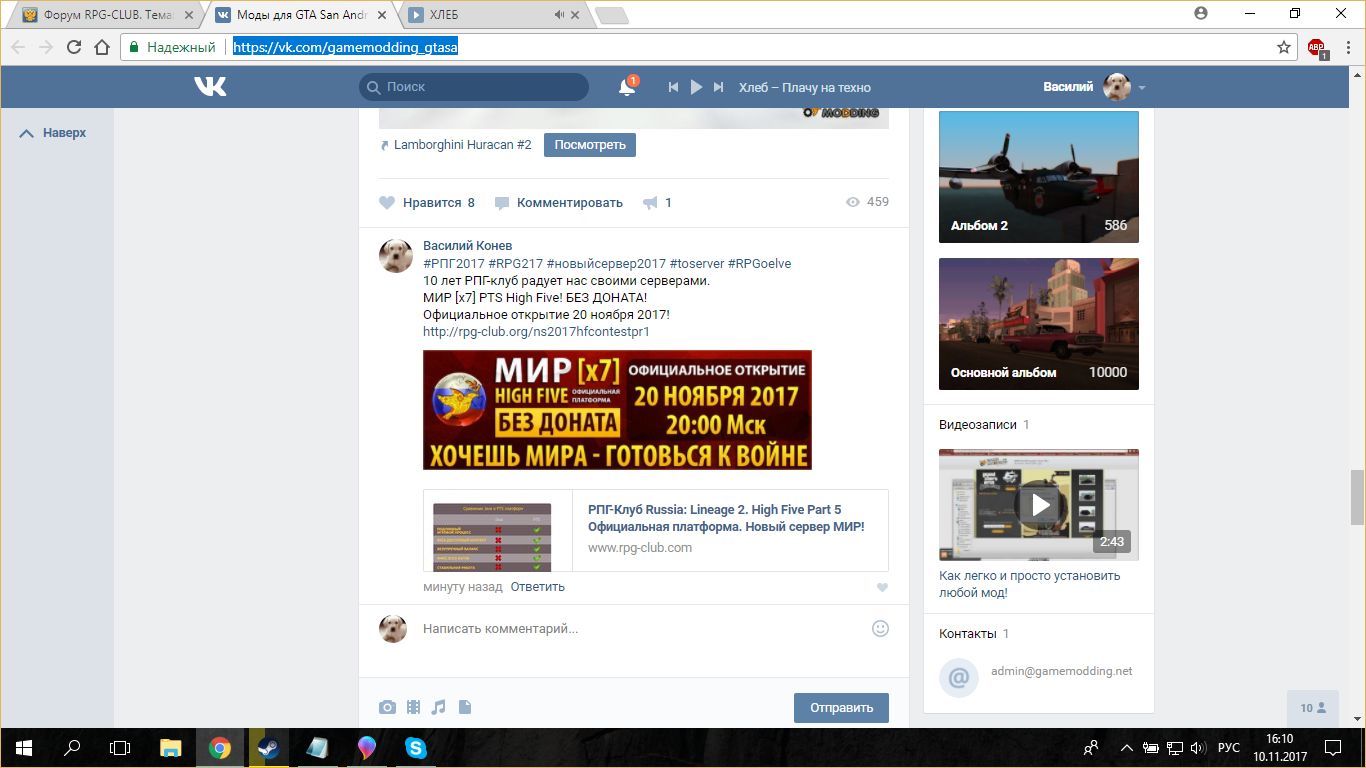Image resolution: width=1366 pixels, height=768 pixels.
Task: Open Chrome user profile icon
Action: coord(1201,13)
